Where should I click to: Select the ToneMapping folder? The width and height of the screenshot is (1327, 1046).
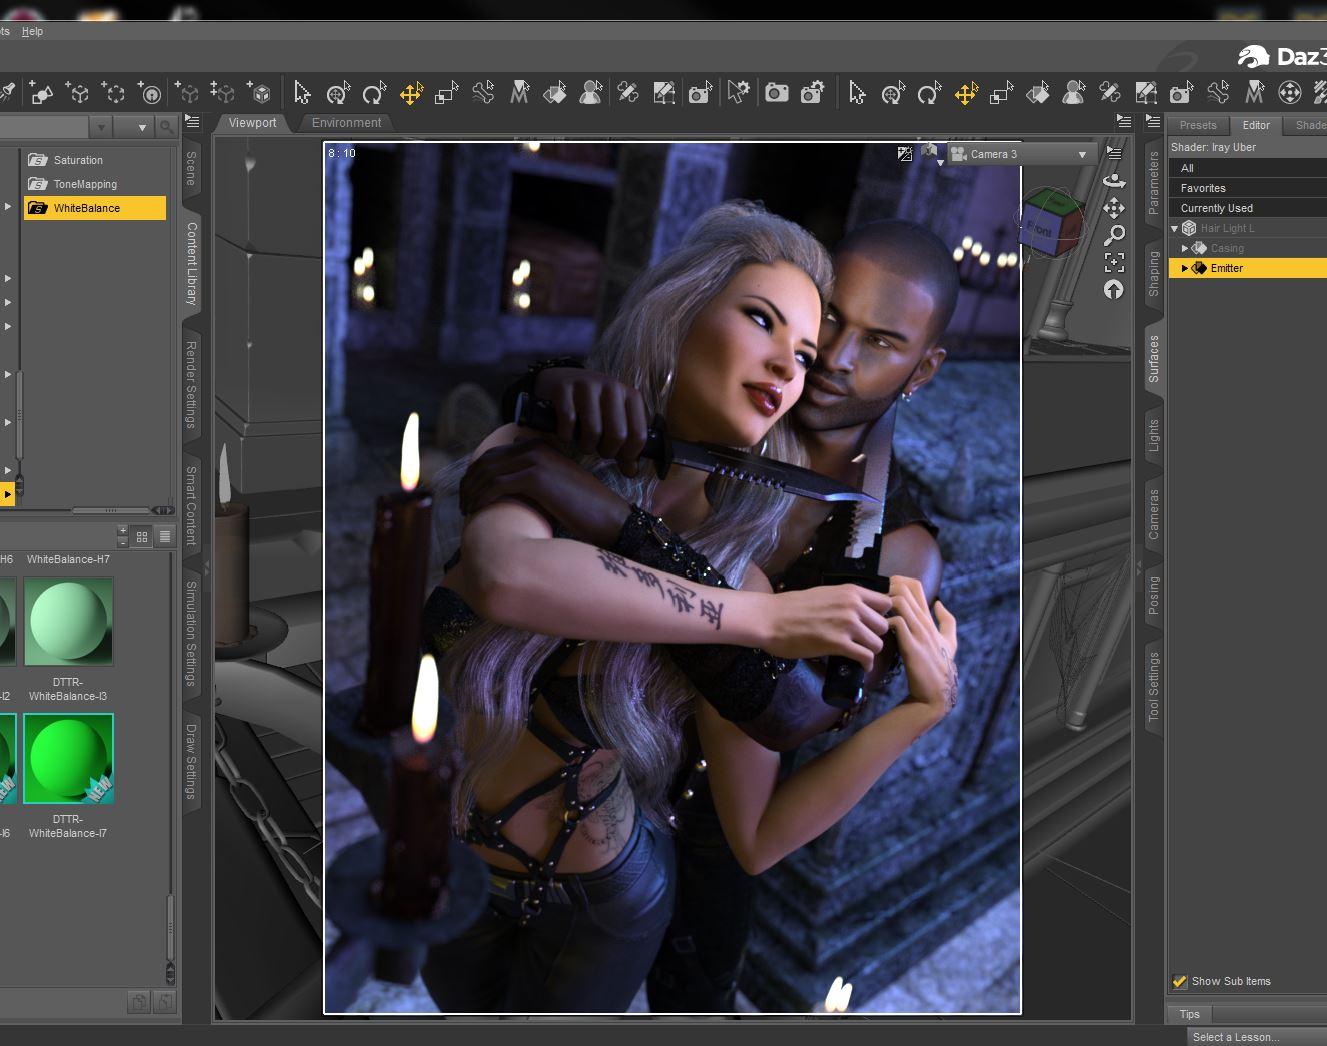click(95, 184)
